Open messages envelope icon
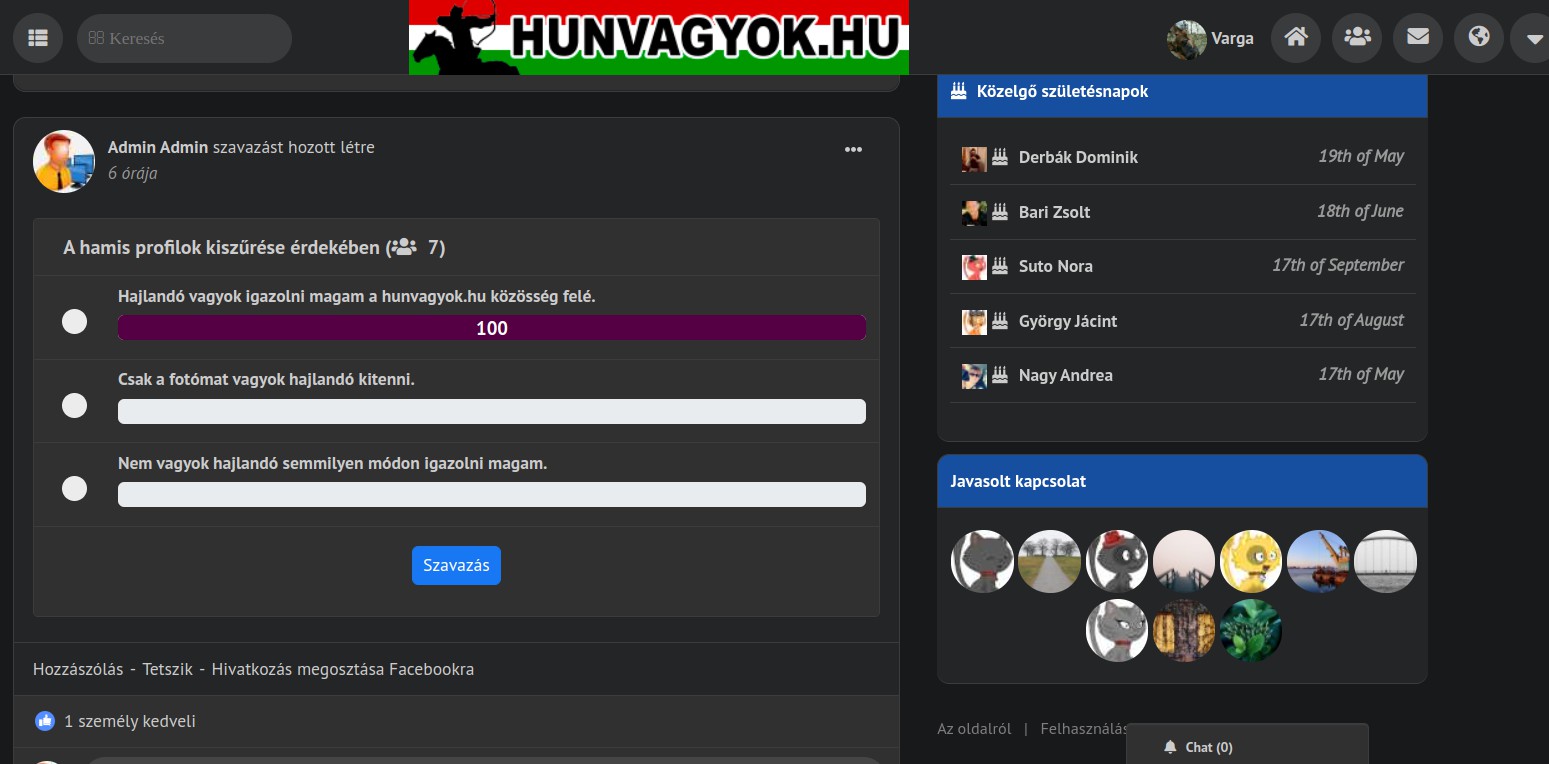1549x764 pixels. click(1418, 38)
